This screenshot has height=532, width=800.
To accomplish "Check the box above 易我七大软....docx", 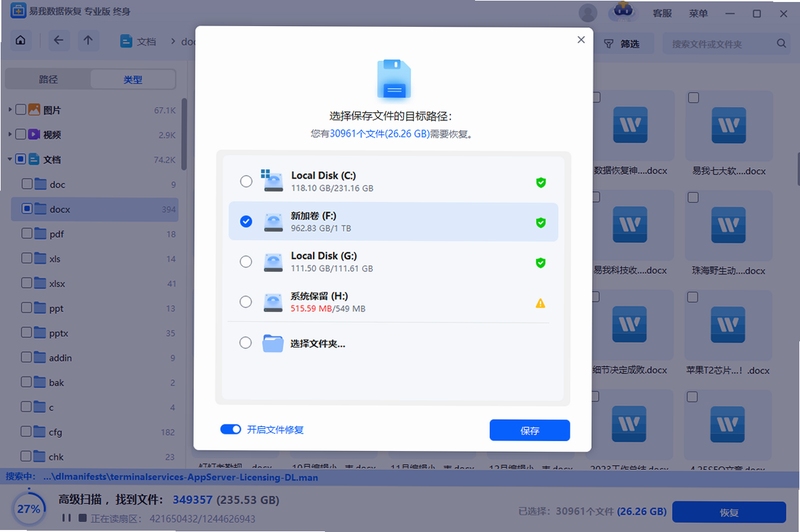I will 693,97.
